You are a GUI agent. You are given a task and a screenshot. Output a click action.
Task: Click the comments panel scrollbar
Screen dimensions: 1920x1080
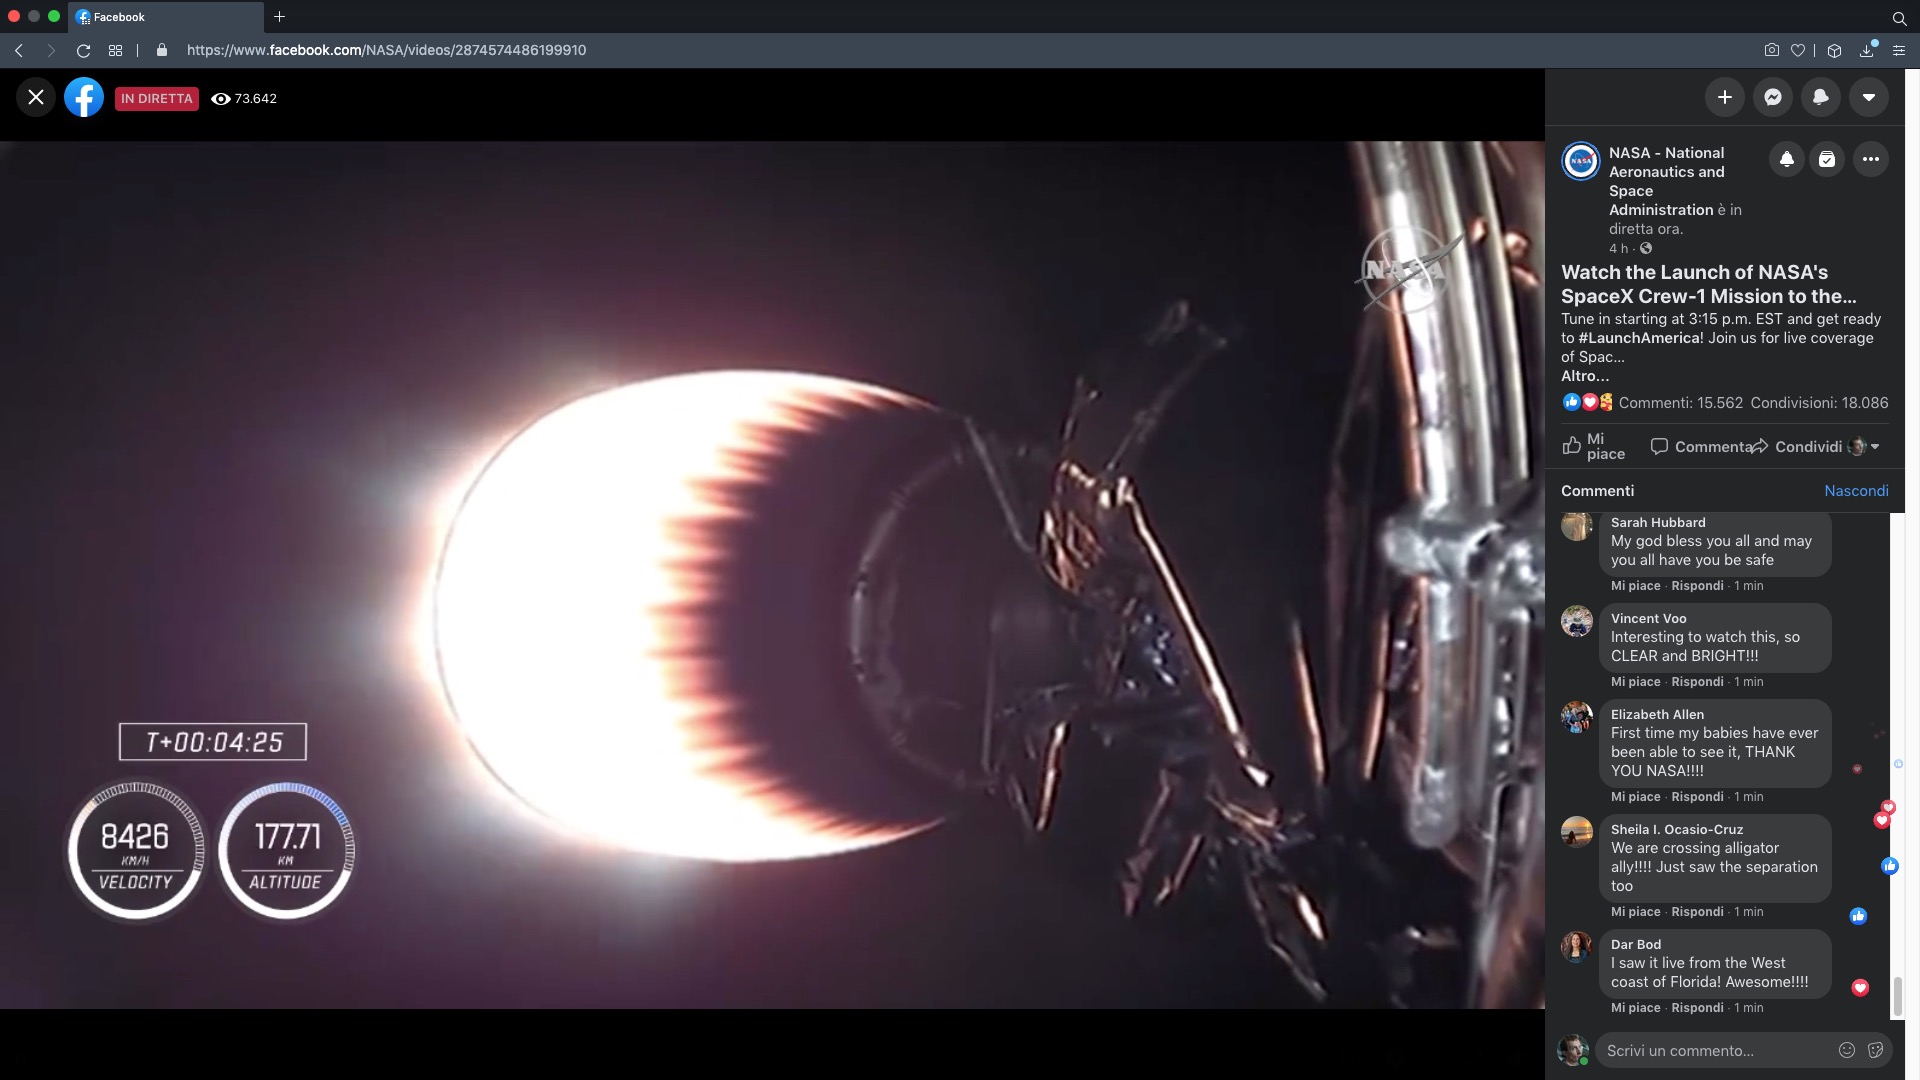[x=1897, y=997]
